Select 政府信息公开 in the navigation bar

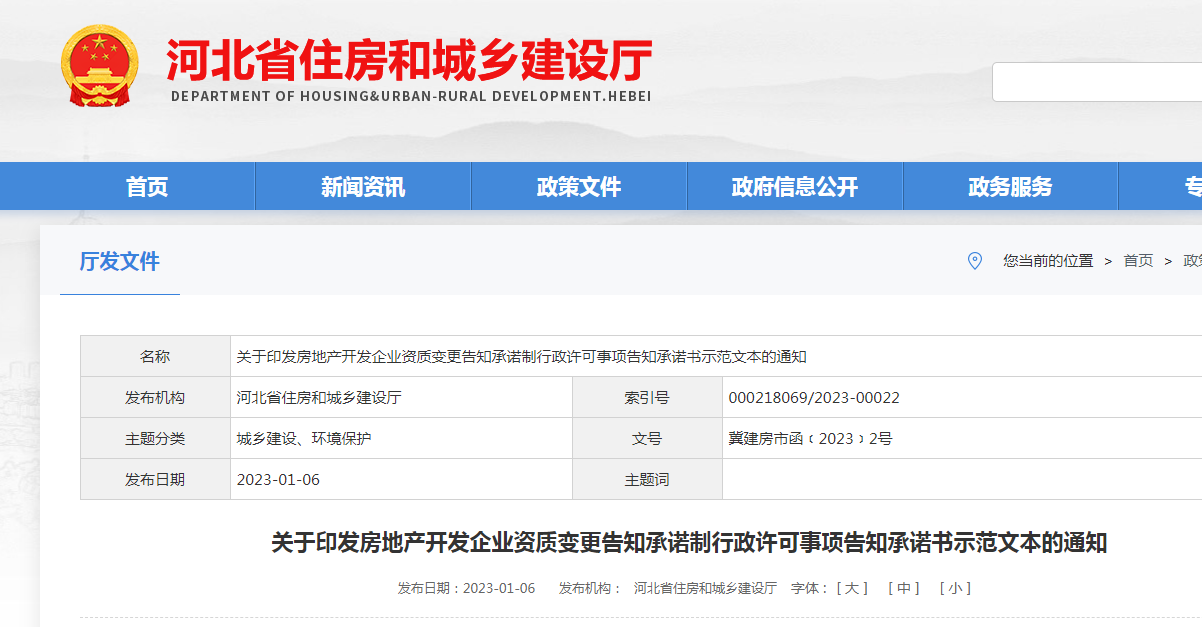[x=795, y=187]
